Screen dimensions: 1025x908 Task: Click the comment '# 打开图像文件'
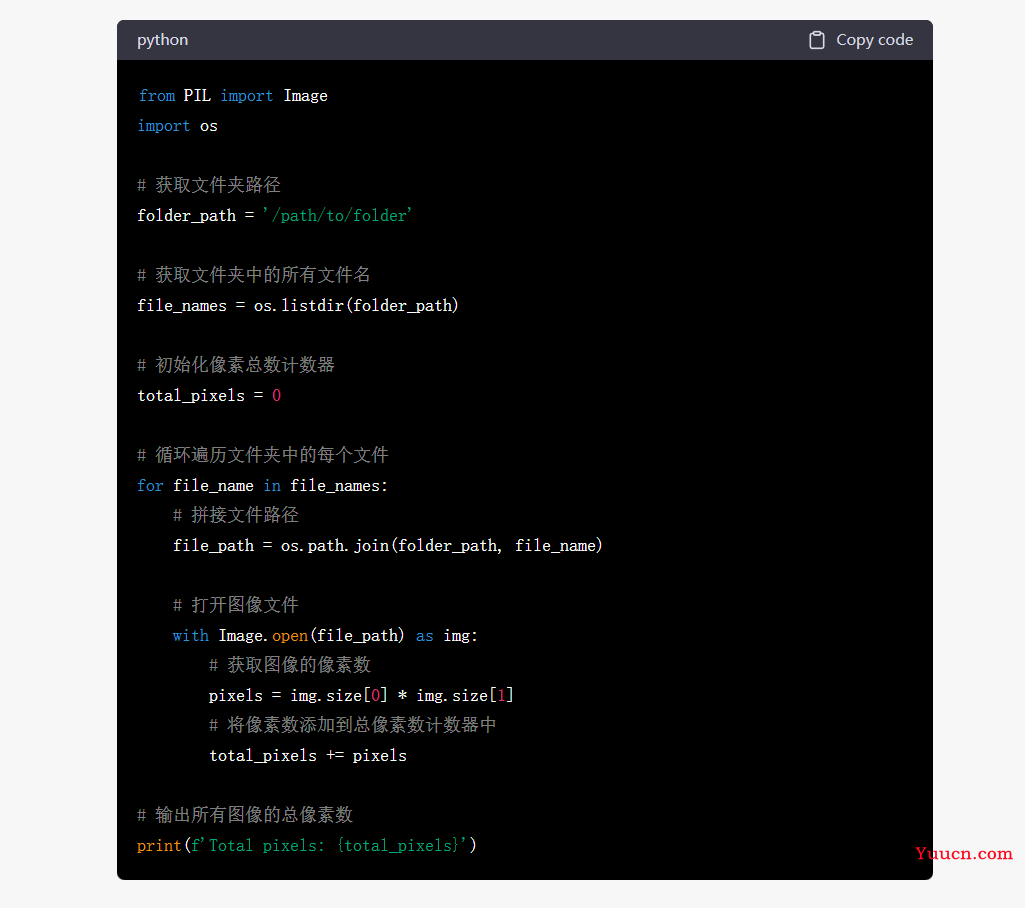(236, 605)
